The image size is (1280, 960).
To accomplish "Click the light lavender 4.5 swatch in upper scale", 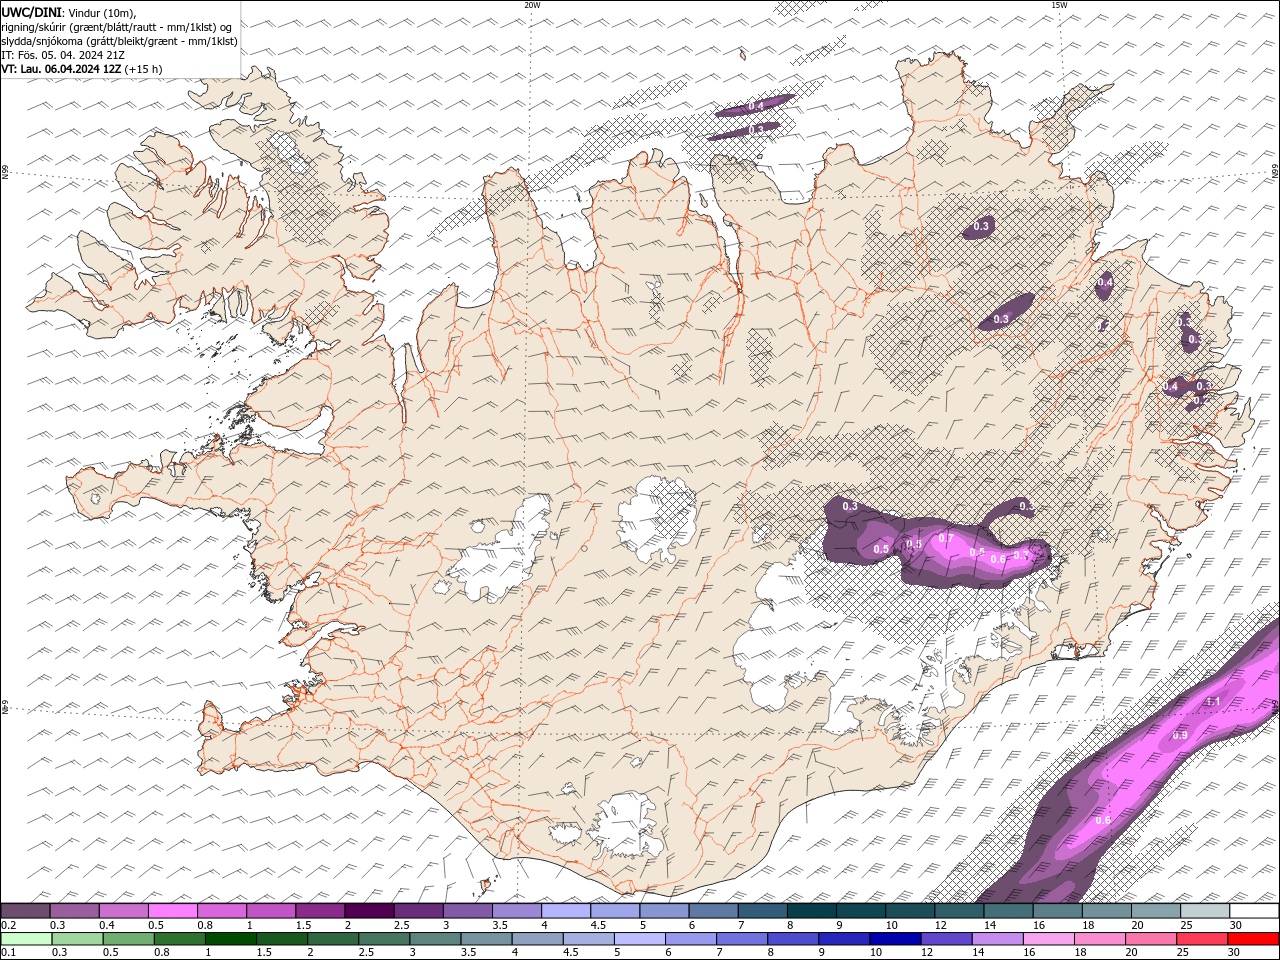I will tap(615, 911).
